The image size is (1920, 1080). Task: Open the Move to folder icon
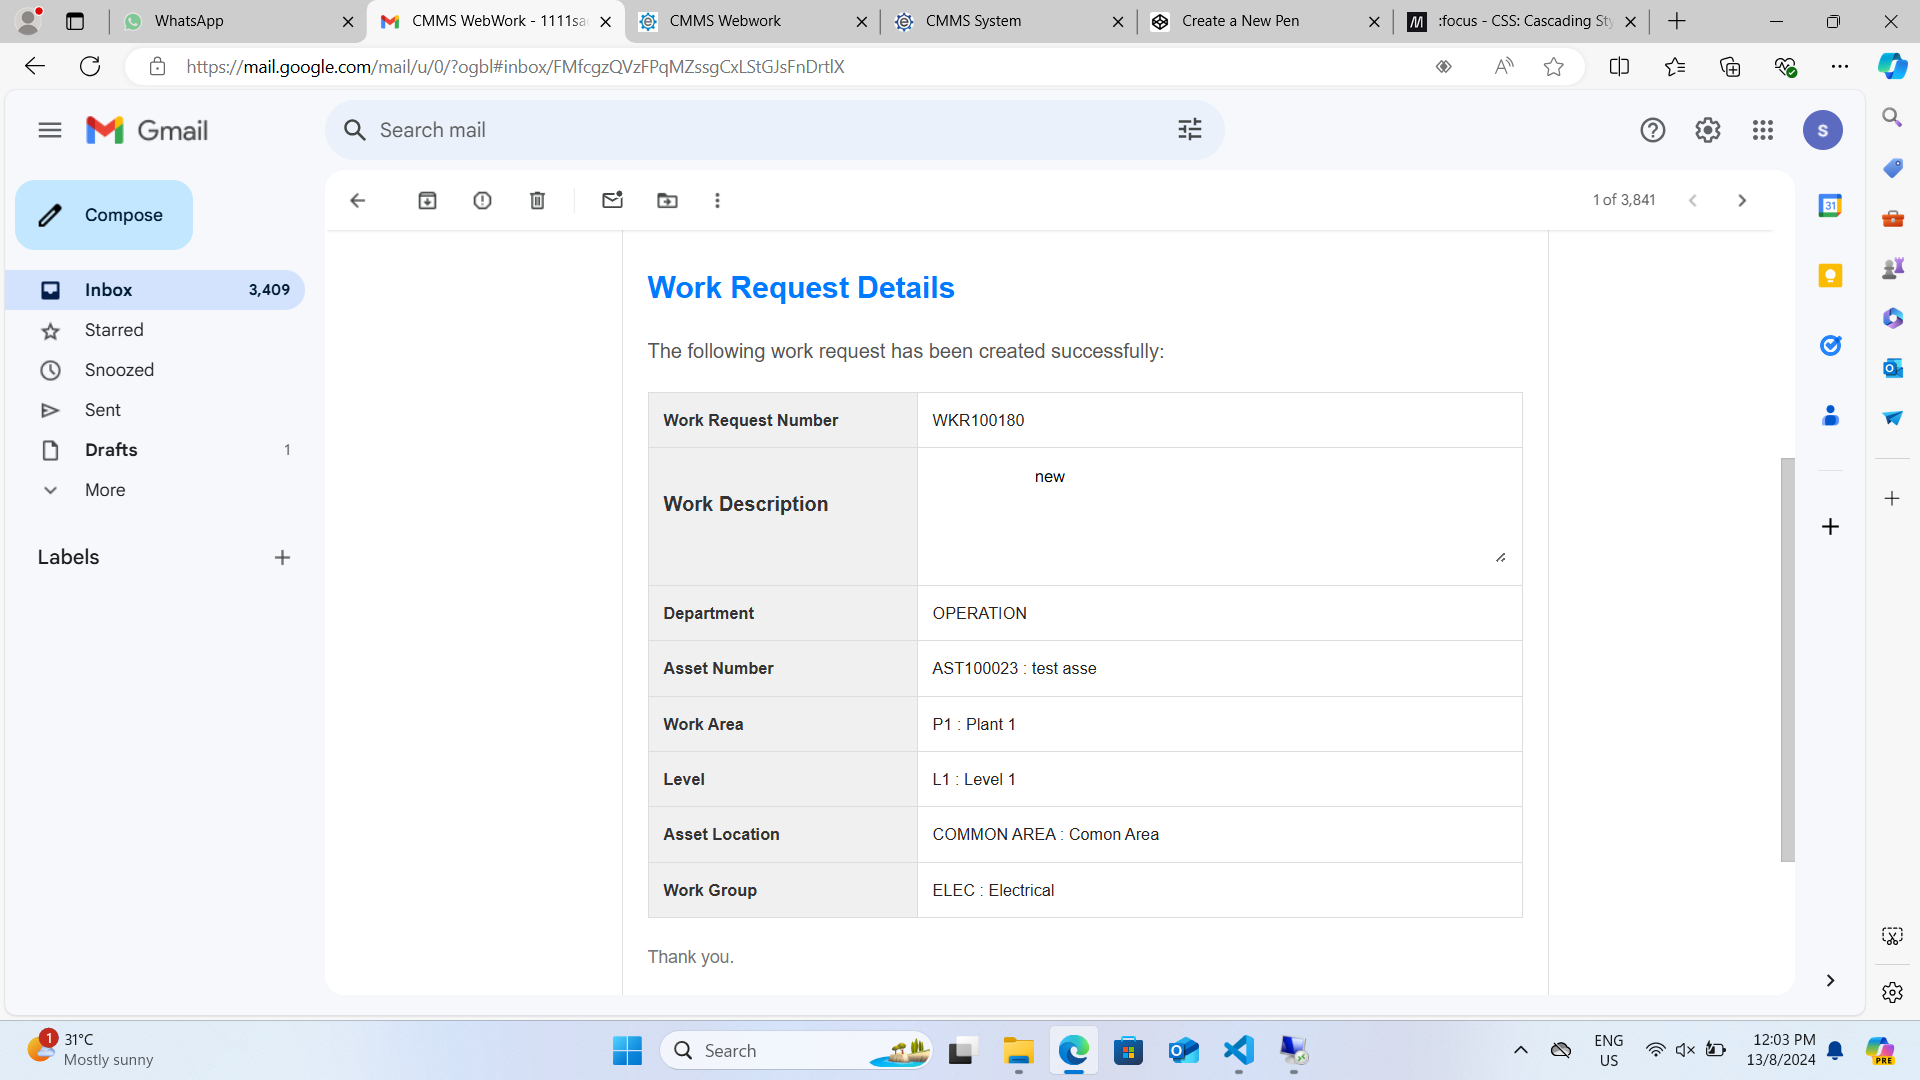point(667,201)
